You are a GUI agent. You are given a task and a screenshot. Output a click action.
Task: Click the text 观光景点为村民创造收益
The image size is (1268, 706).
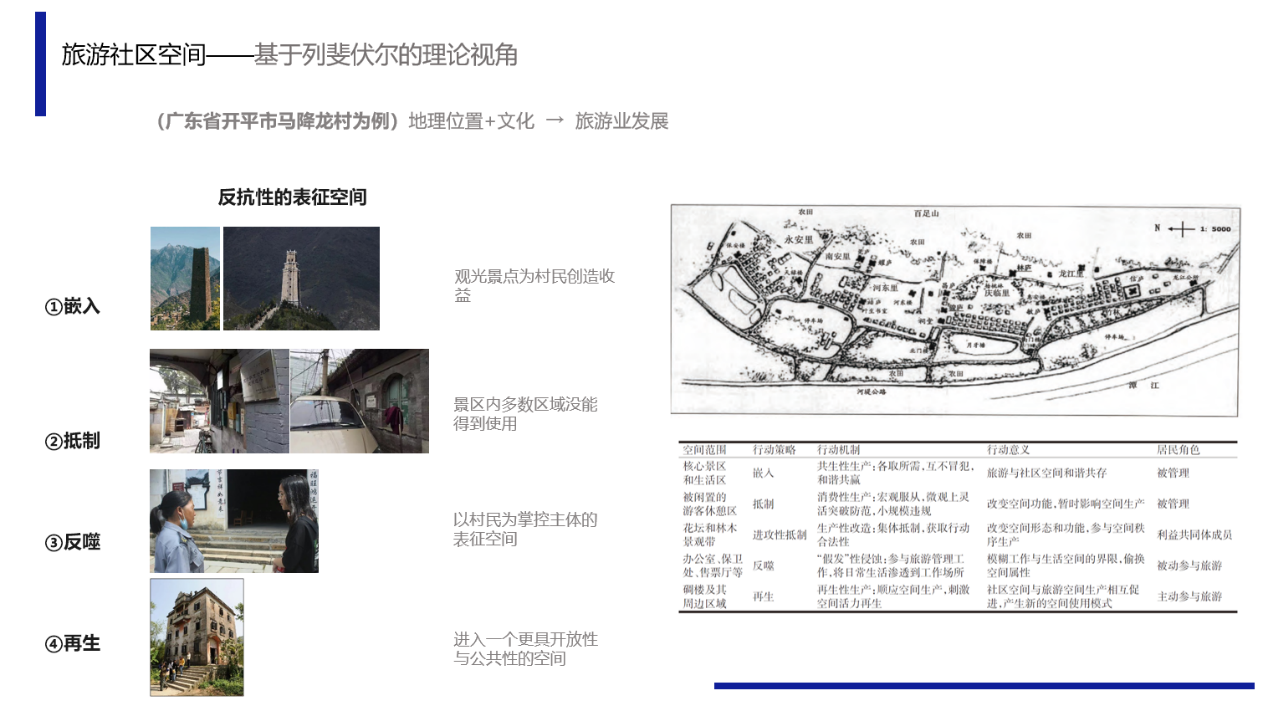pos(534,286)
